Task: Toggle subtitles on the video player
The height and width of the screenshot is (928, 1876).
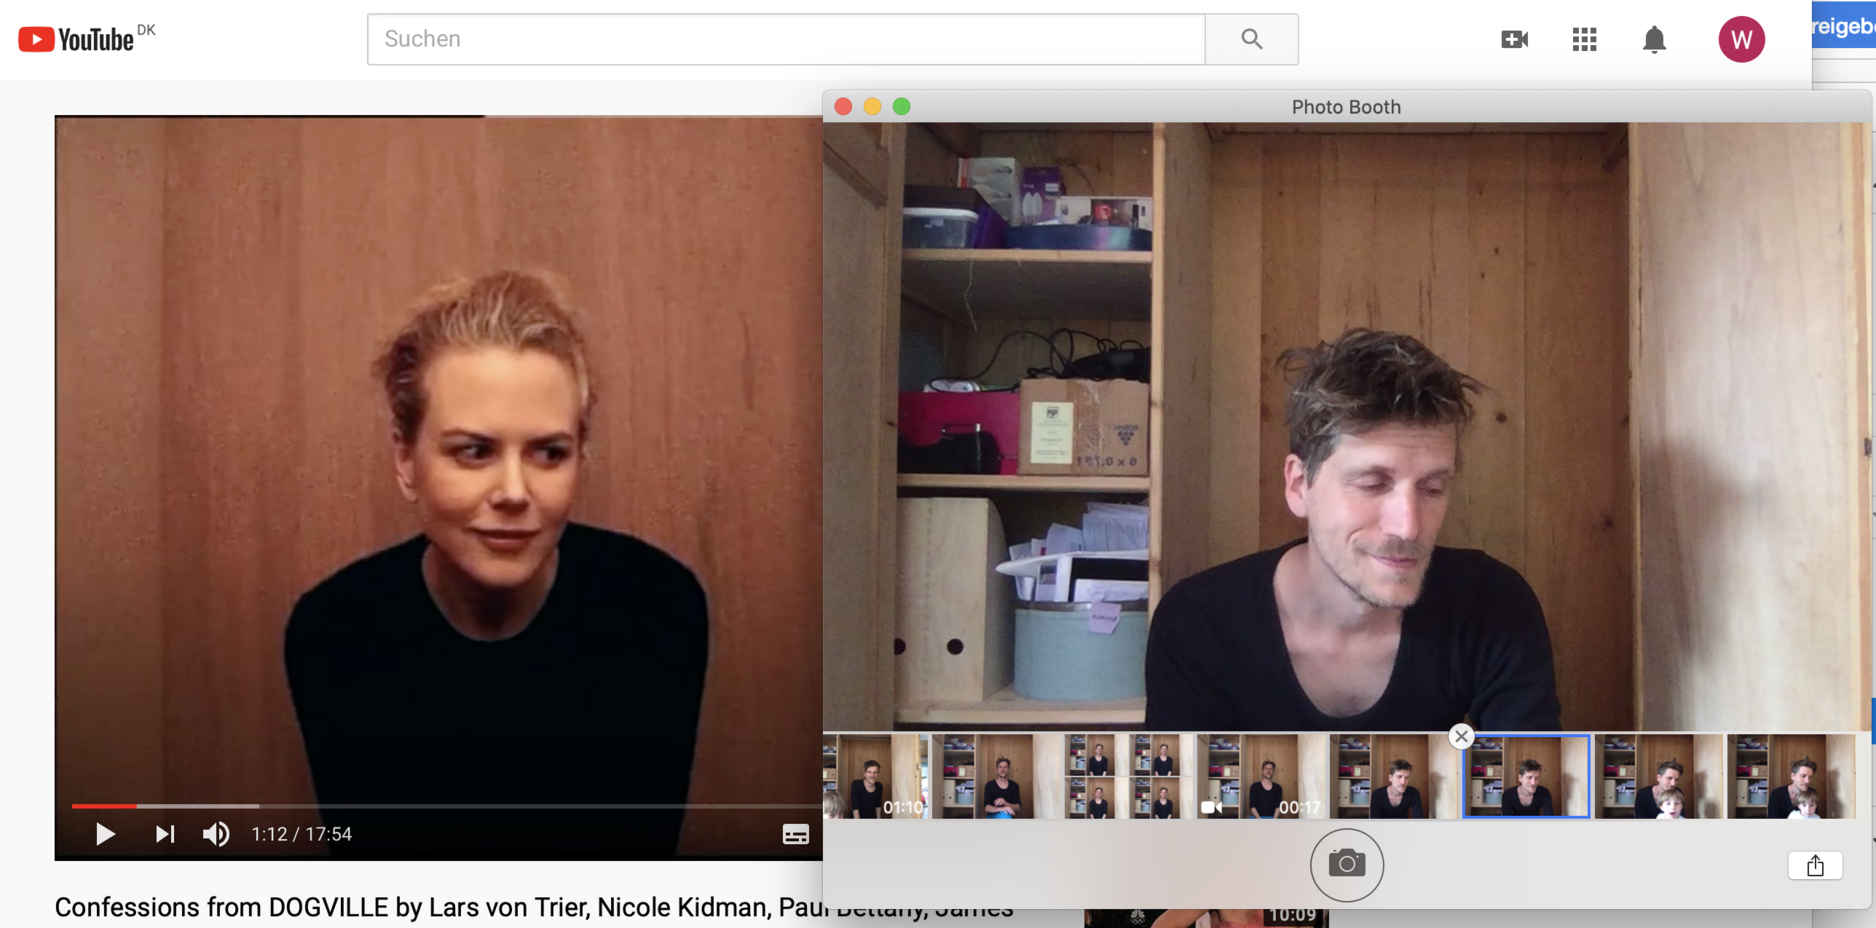Action: (795, 834)
